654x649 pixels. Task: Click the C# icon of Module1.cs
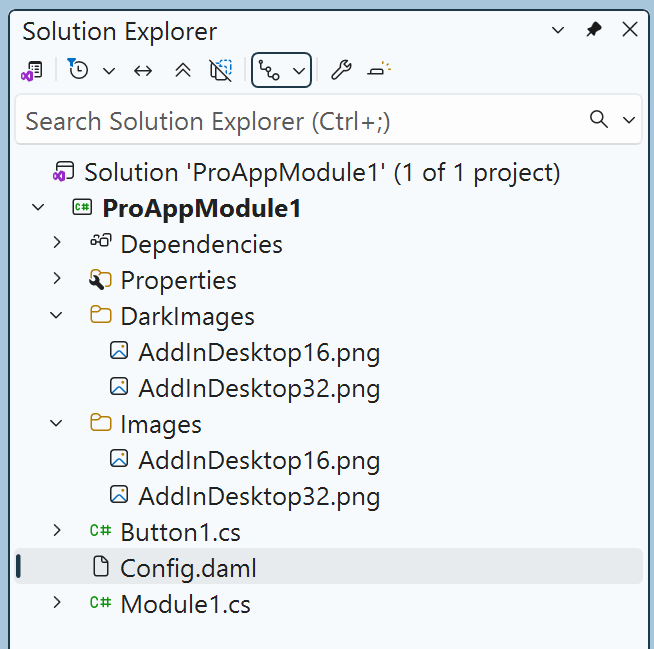101,603
